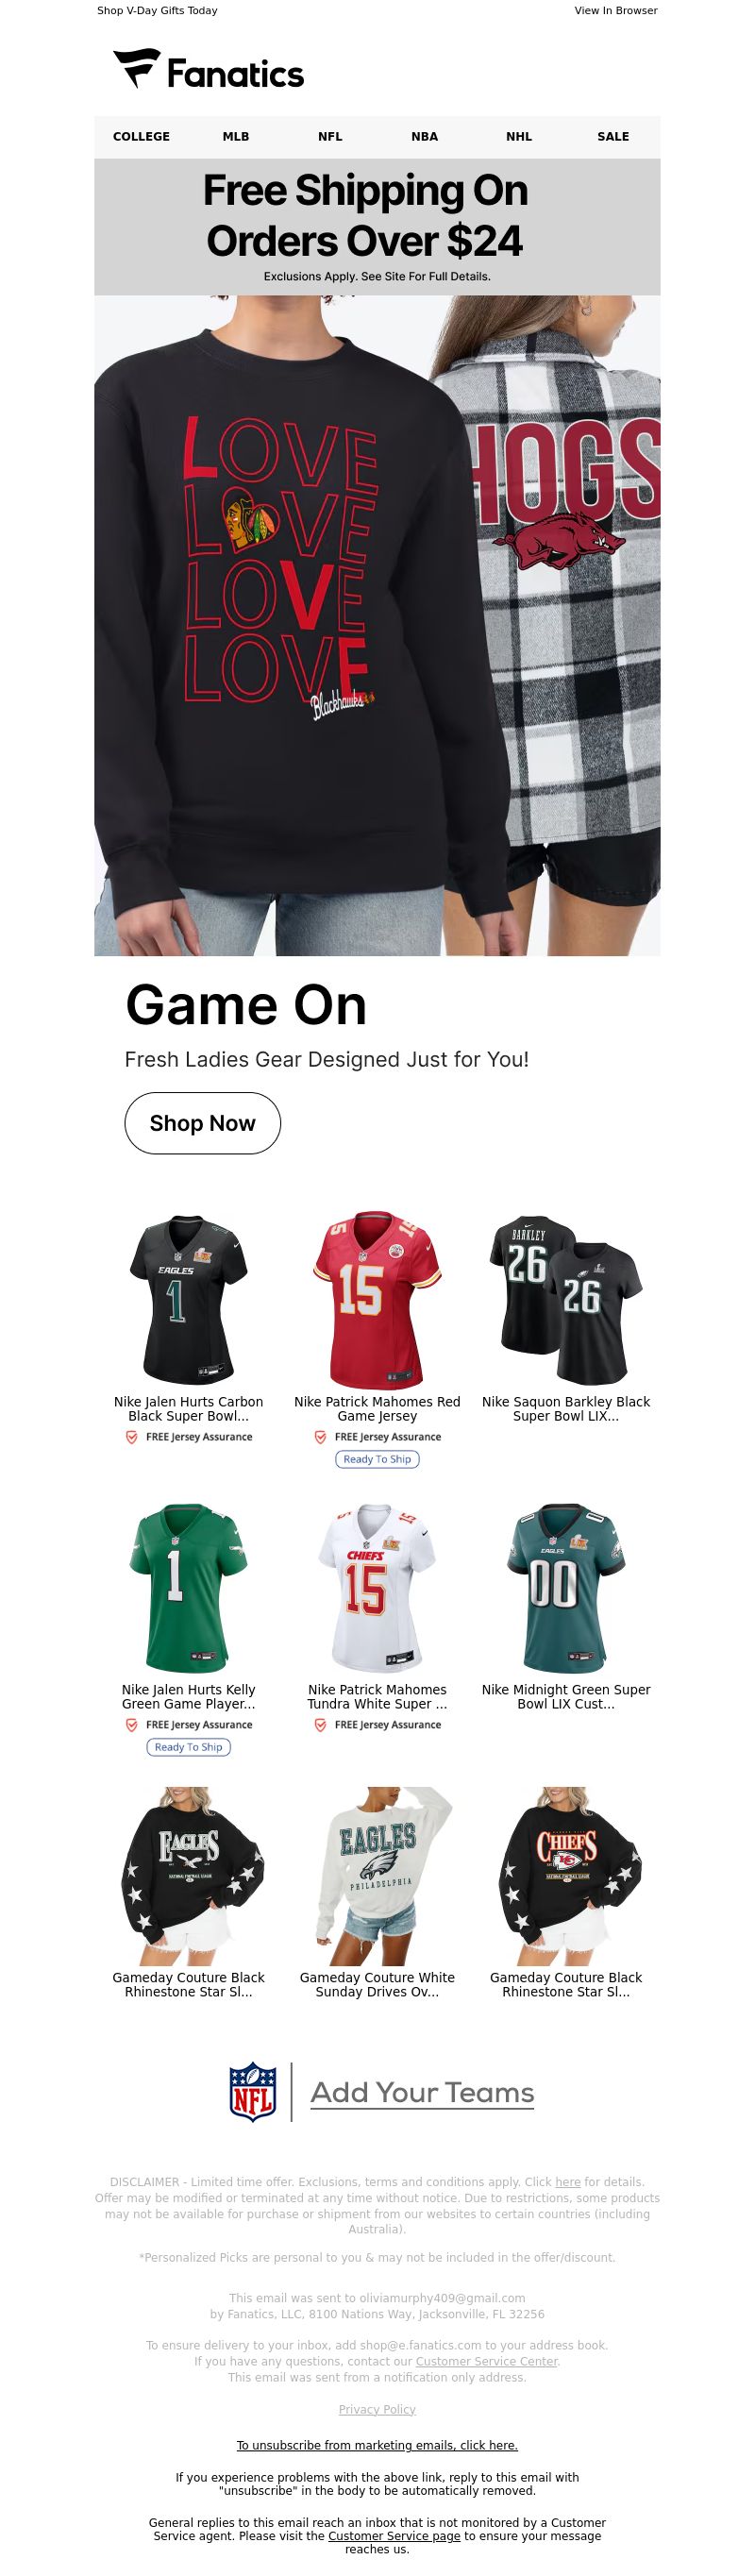
Task: Click the Fanatics logo
Action: pos(208,70)
